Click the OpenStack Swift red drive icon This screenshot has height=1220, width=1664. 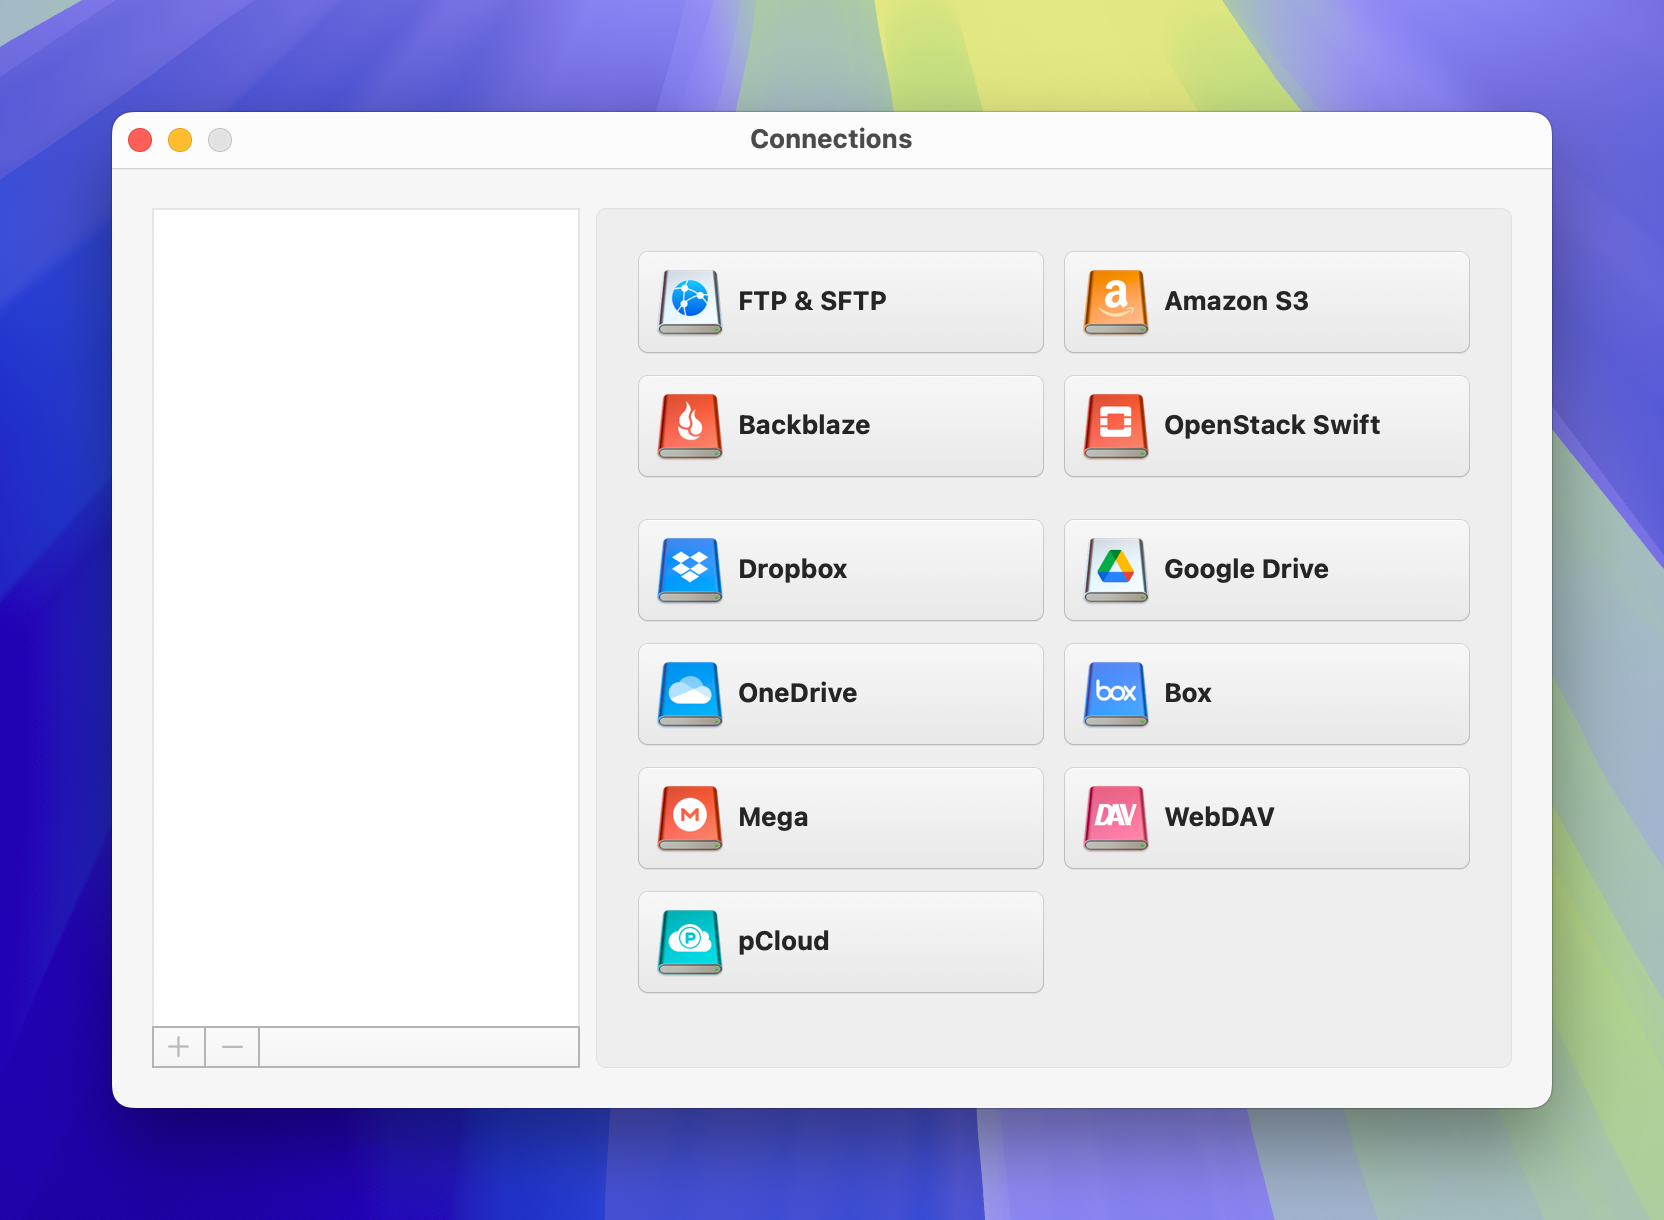[1116, 425]
